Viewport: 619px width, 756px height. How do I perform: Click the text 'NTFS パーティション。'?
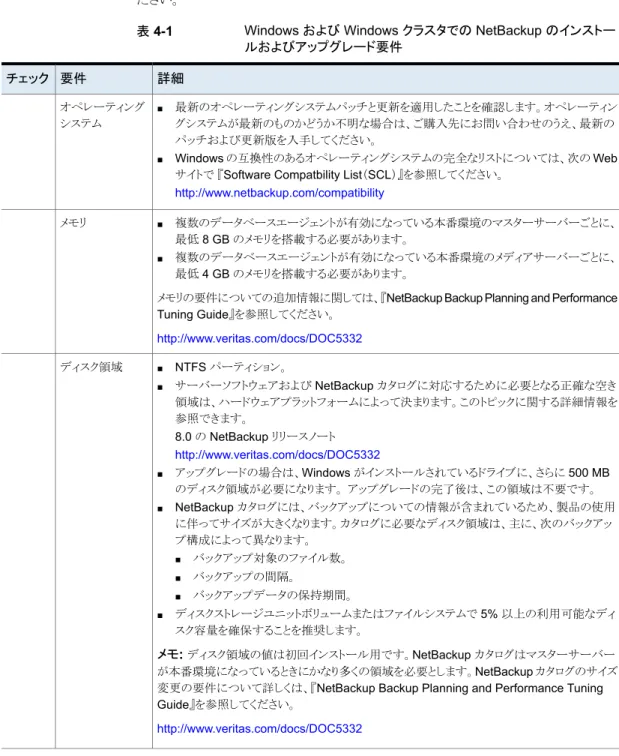pyautogui.click(x=231, y=367)
